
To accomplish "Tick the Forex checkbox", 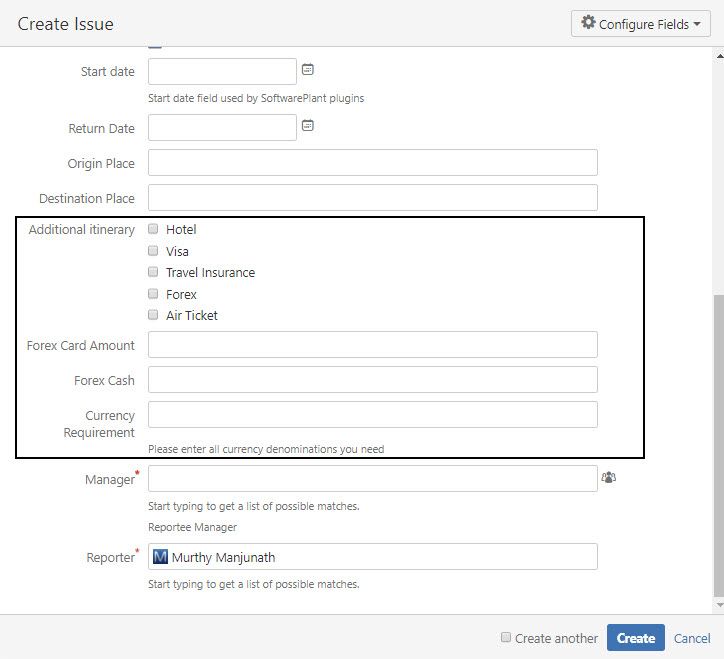I will point(153,294).
